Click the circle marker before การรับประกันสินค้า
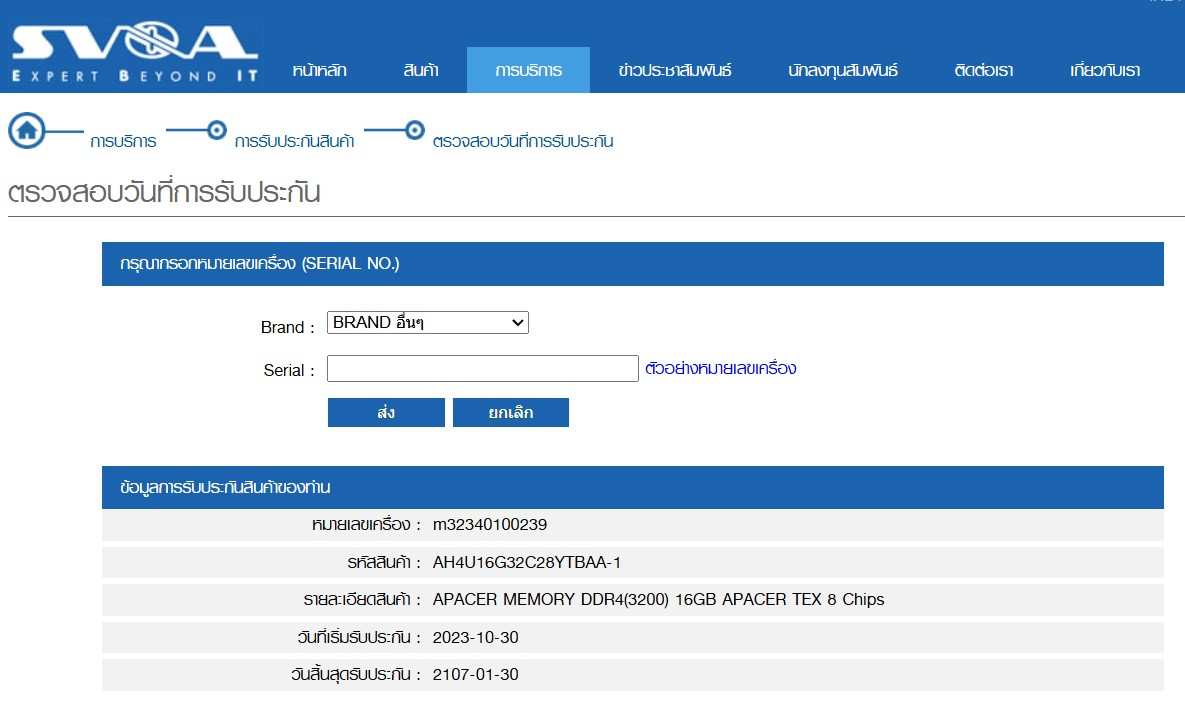The height and width of the screenshot is (702, 1185). pos(216,131)
